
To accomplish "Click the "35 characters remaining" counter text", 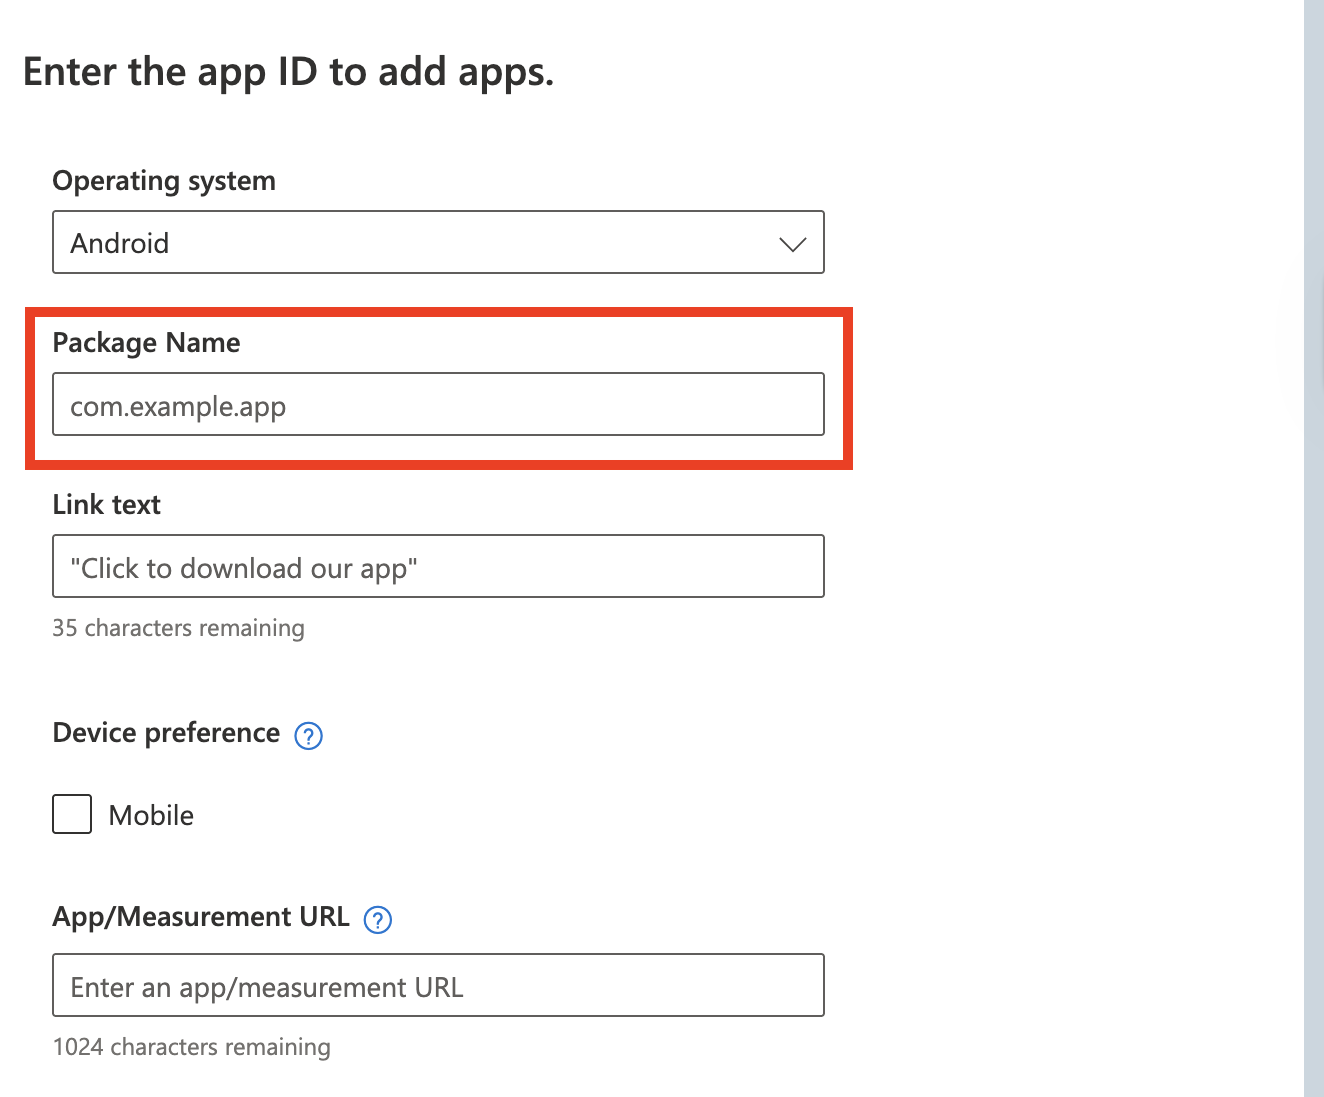I will 178,628.
